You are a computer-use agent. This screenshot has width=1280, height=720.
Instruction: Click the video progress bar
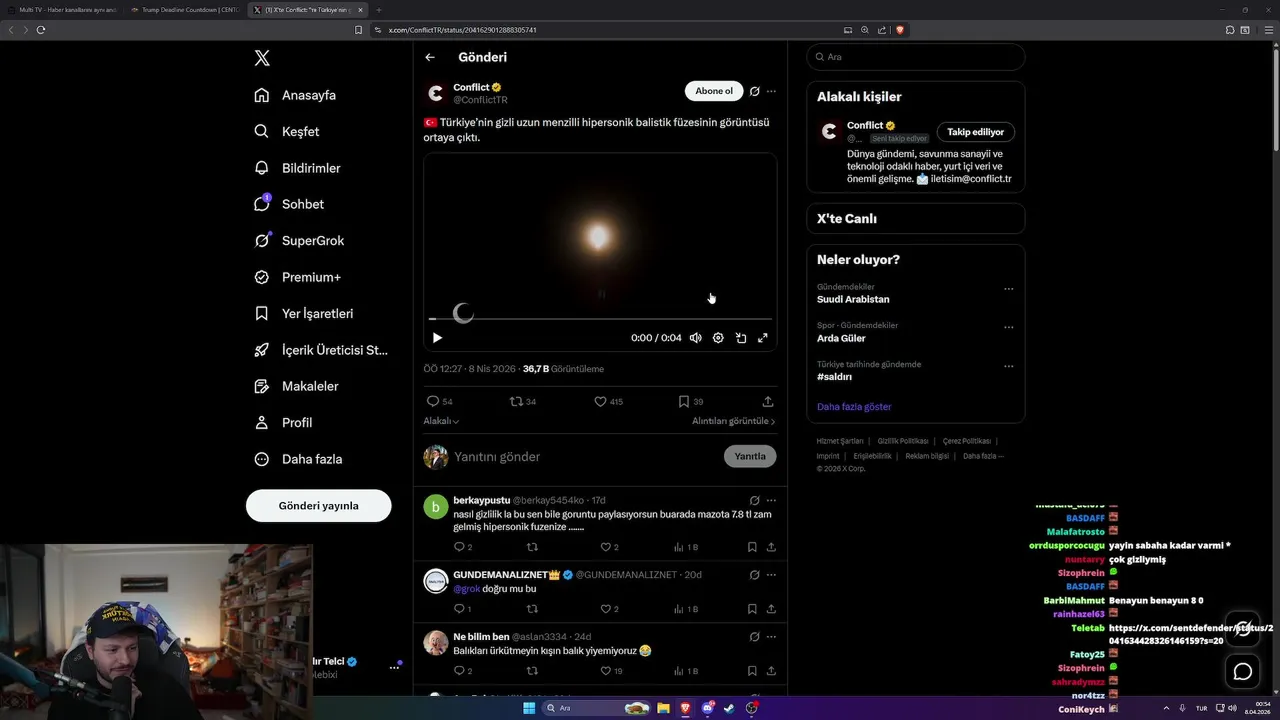pyautogui.click(x=600, y=319)
